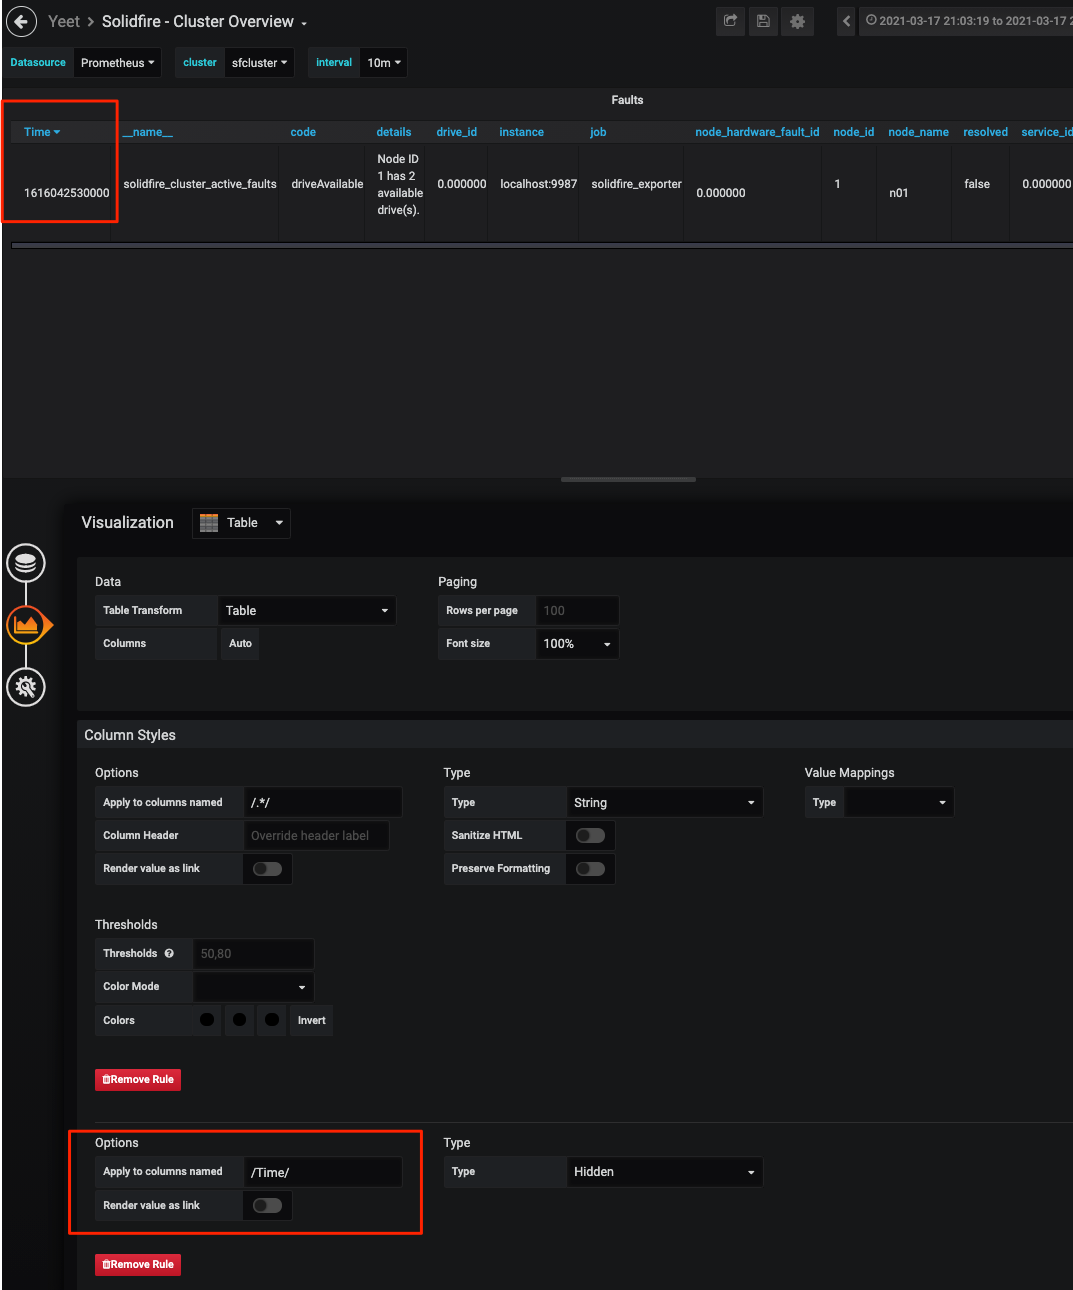Click the Thresholds help question icon
The height and width of the screenshot is (1290, 1073).
(169, 953)
